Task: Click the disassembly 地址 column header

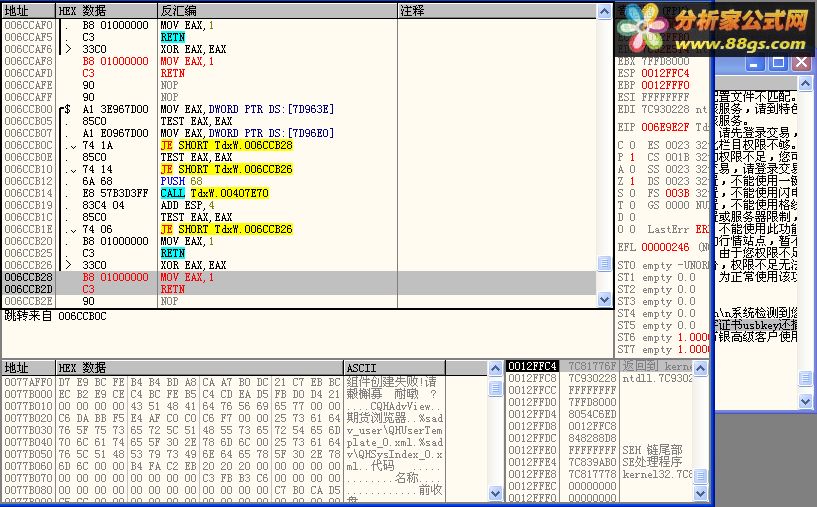Action: click(29, 11)
